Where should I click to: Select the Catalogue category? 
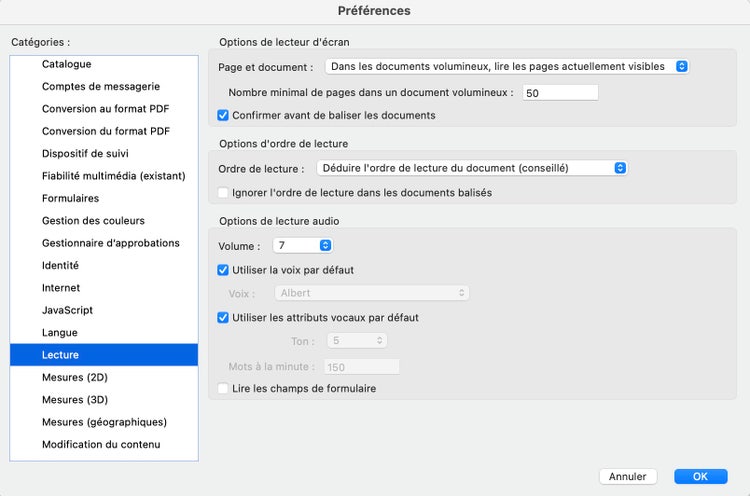[67, 64]
